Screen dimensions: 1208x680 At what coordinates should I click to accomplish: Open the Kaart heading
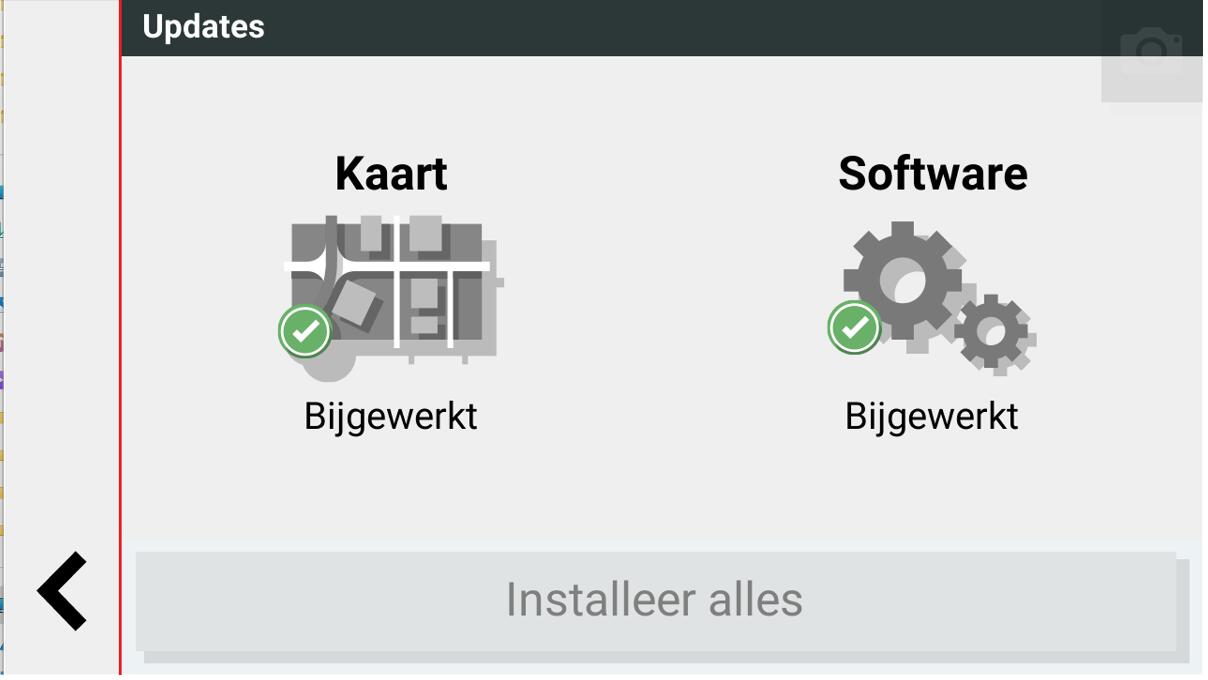[x=391, y=174]
